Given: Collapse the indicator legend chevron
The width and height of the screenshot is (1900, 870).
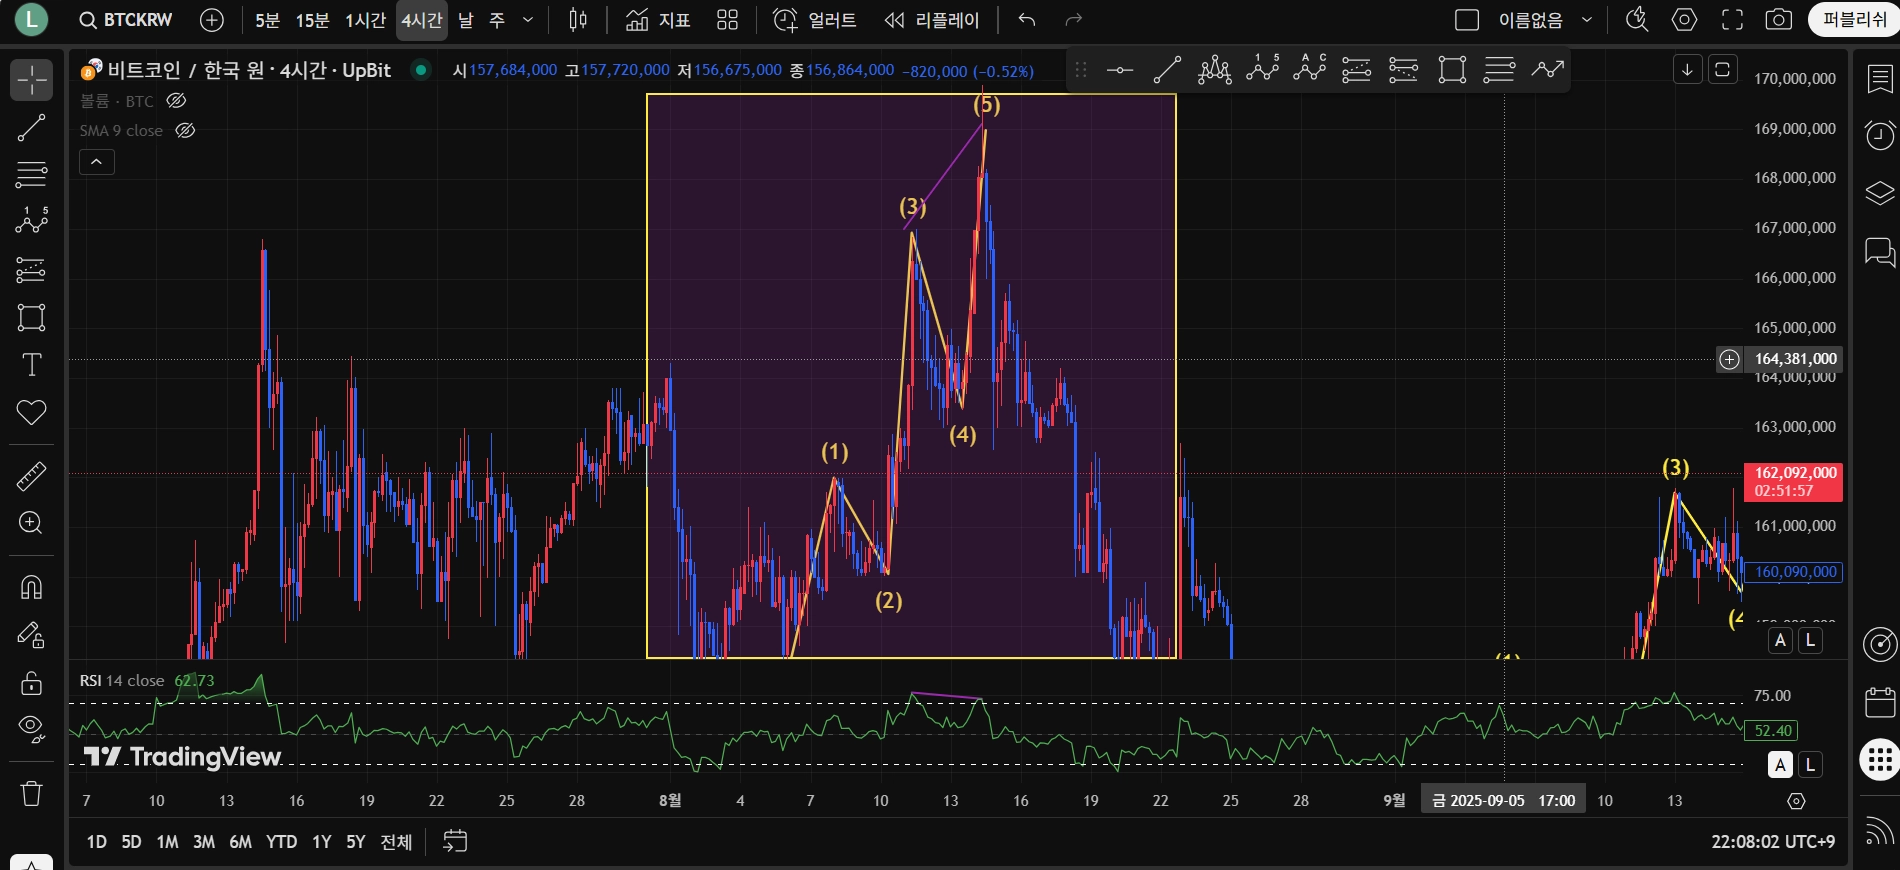Looking at the screenshot, I should tap(97, 162).
